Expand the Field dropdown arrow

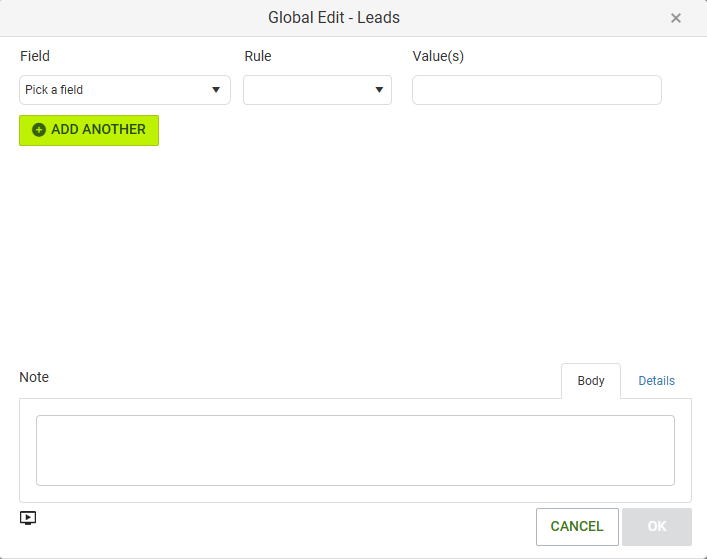click(x=216, y=90)
